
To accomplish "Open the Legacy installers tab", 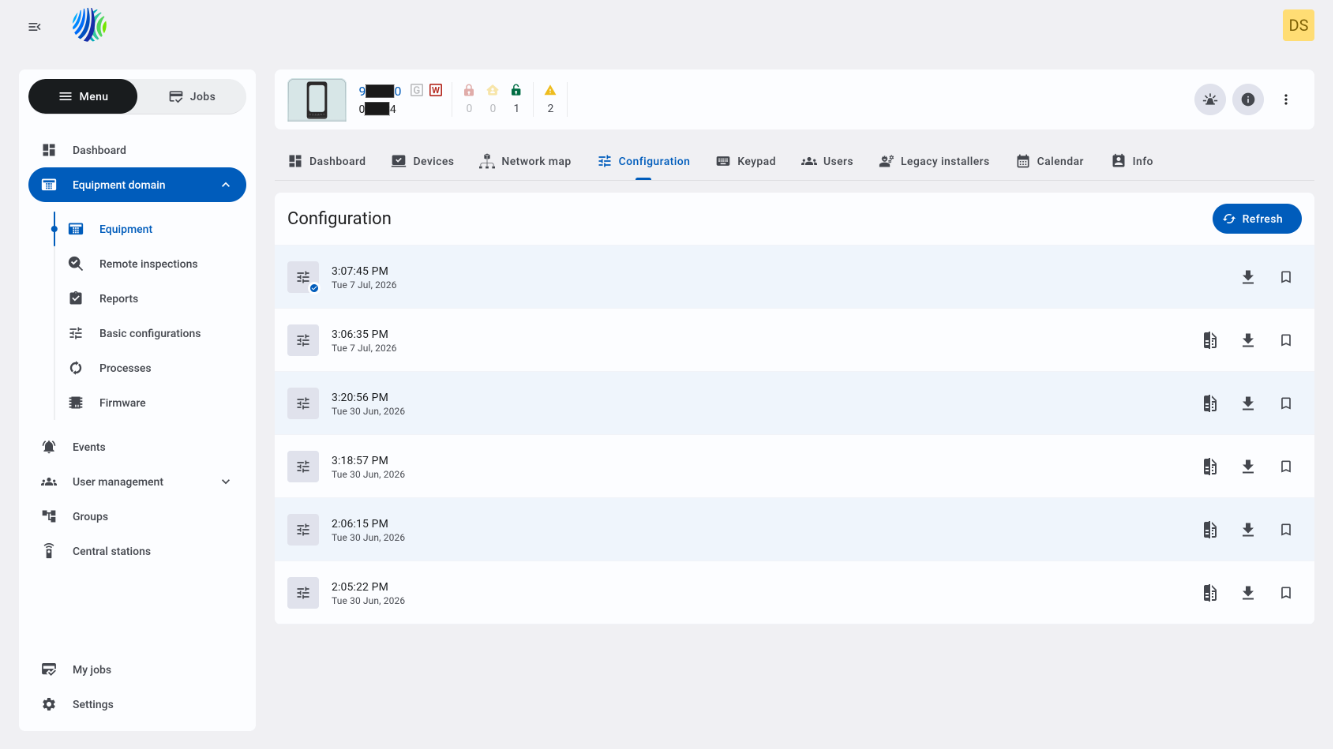I will coord(934,161).
